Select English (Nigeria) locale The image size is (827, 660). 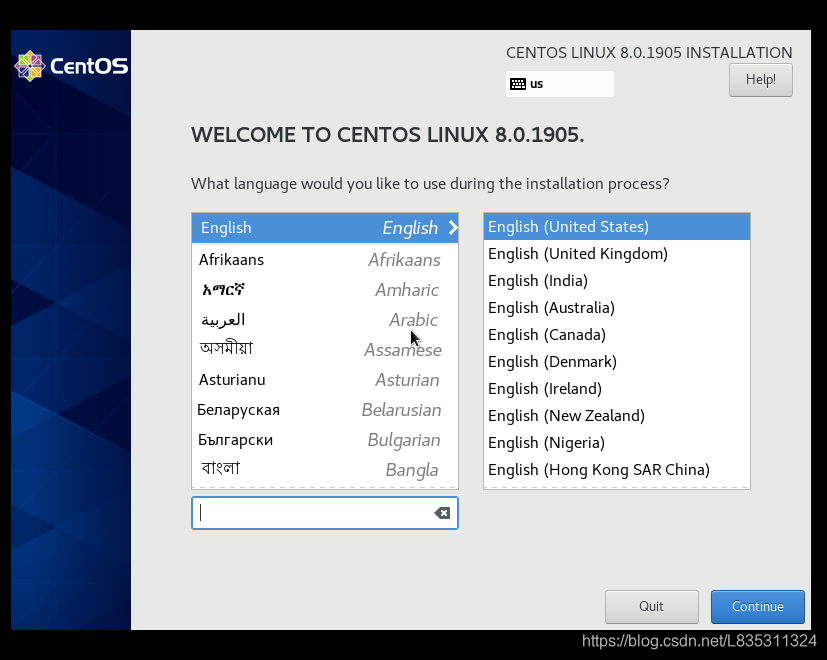point(617,443)
